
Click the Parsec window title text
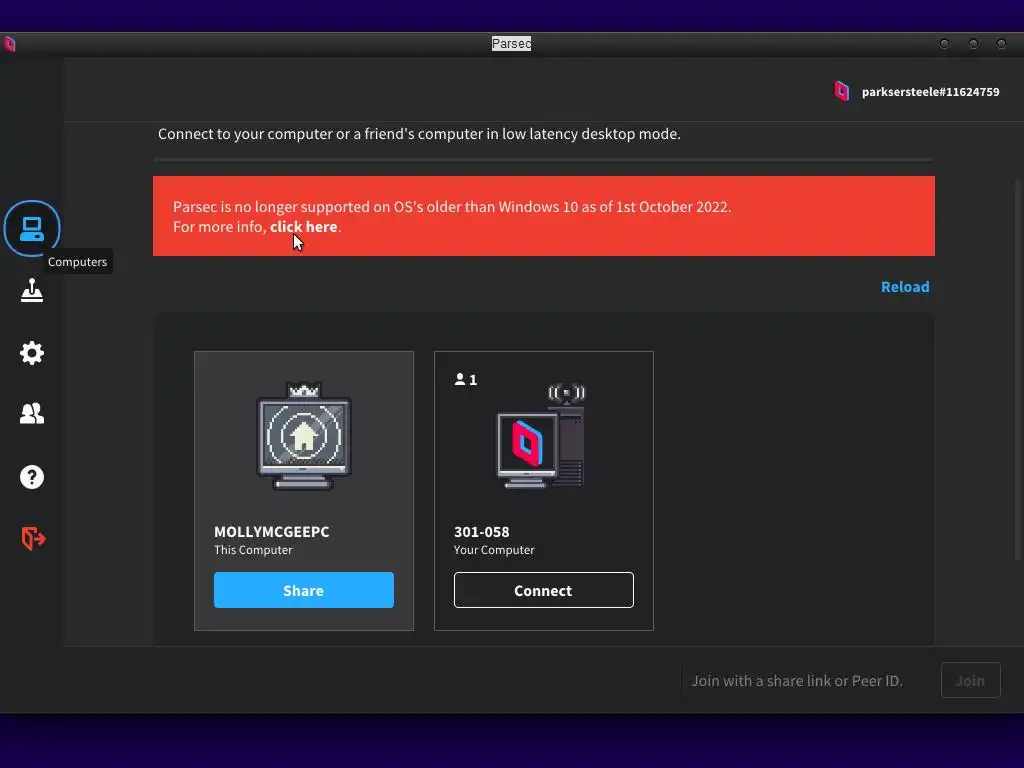click(x=511, y=44)
